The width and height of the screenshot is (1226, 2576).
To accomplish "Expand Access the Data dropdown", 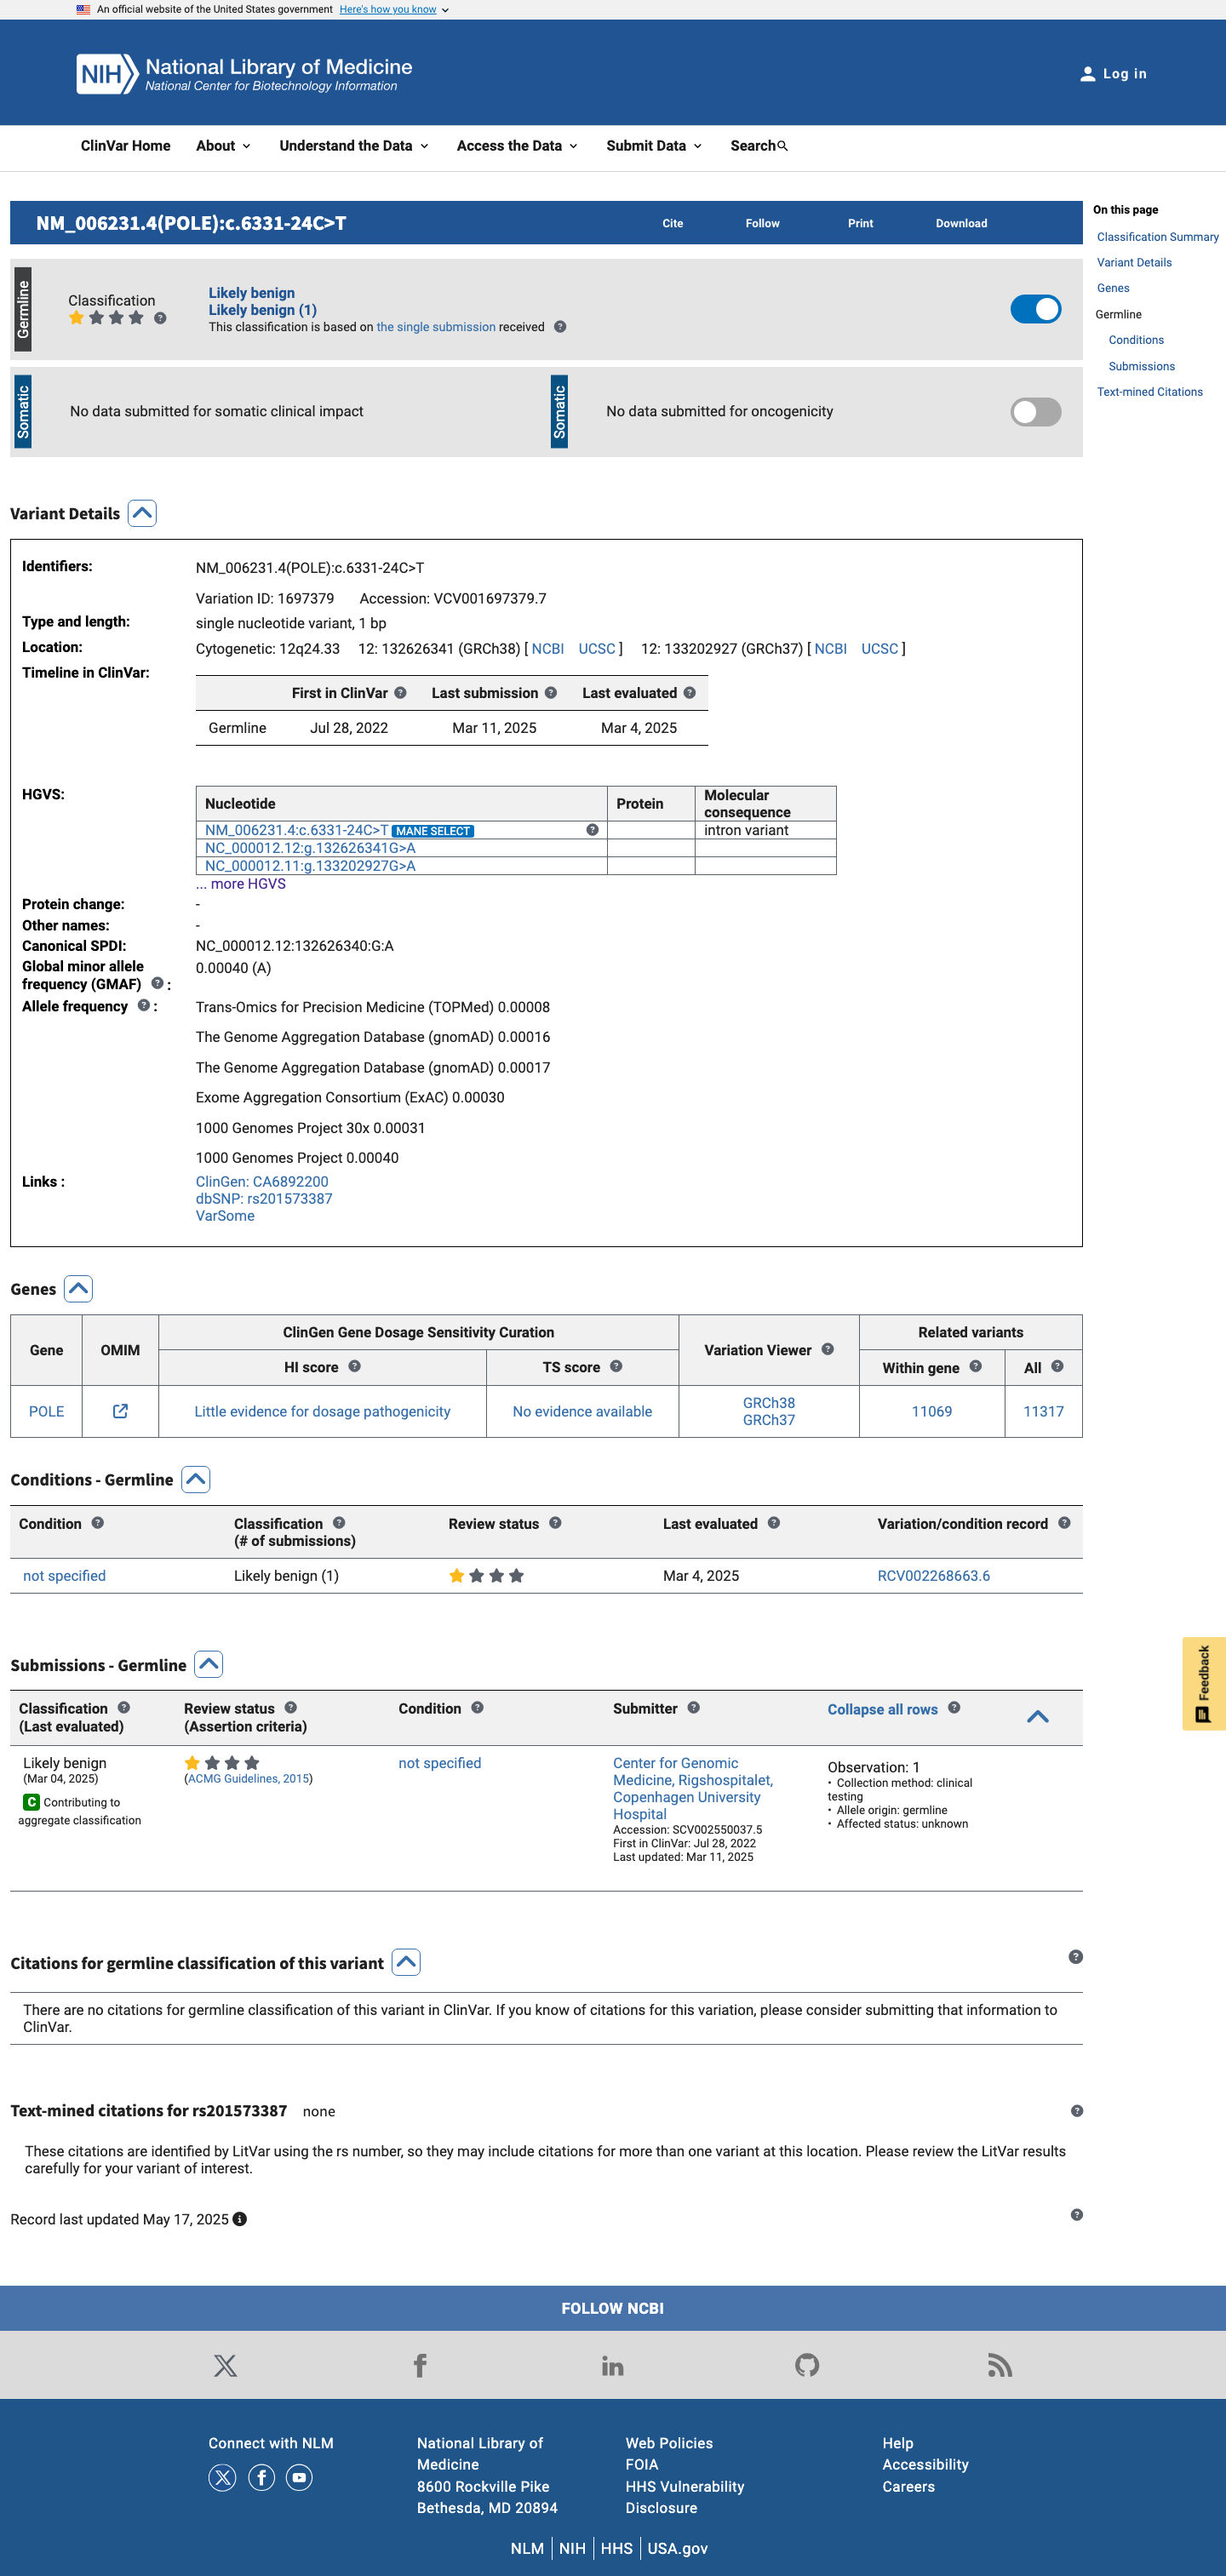I will [517, 146].
